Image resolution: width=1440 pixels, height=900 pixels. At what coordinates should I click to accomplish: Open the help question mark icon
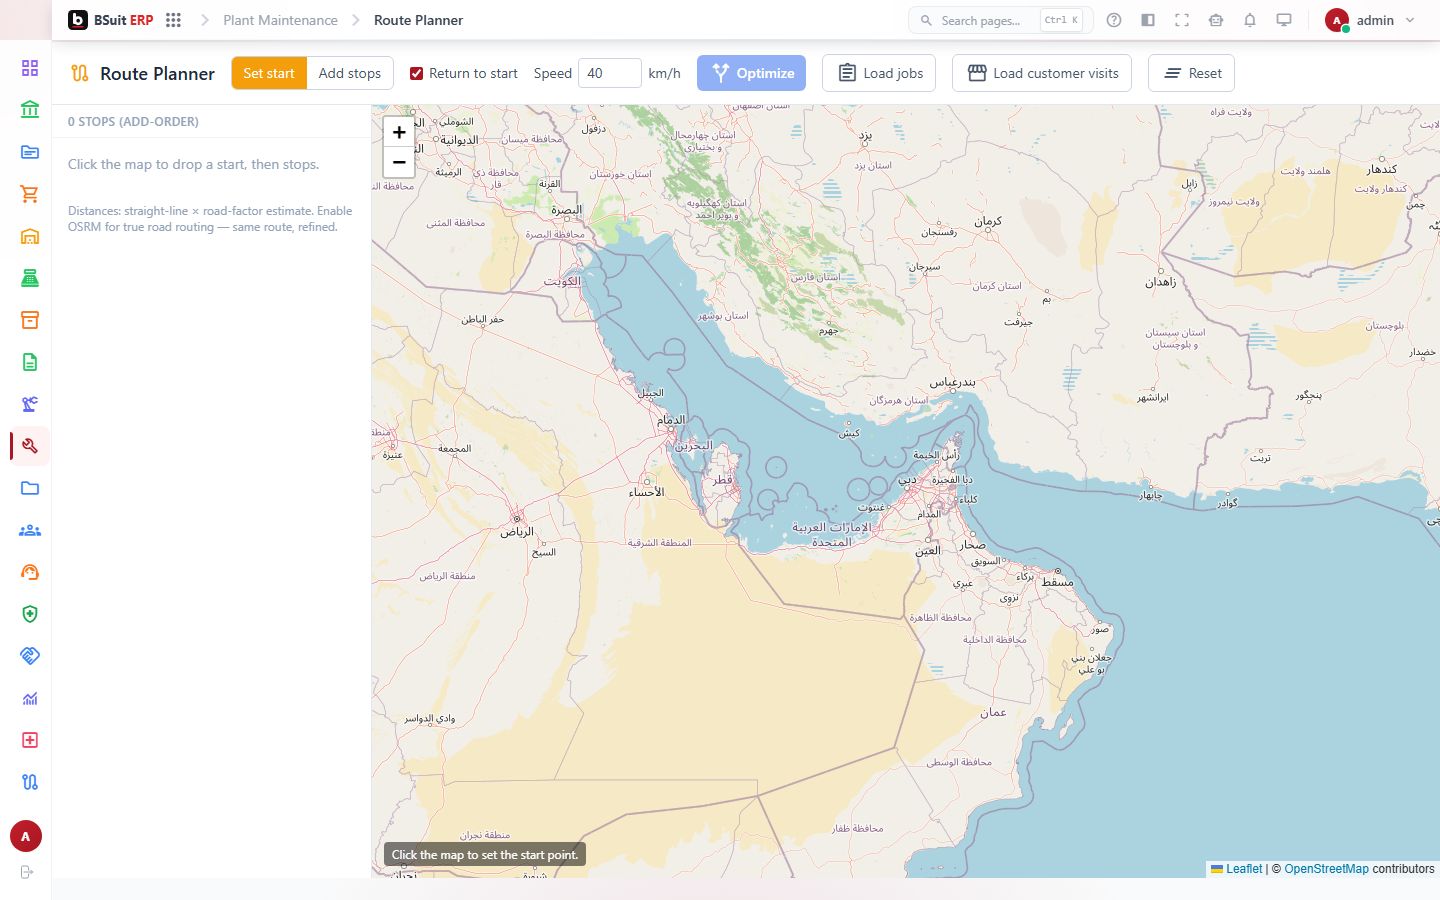pos(1114,20)
